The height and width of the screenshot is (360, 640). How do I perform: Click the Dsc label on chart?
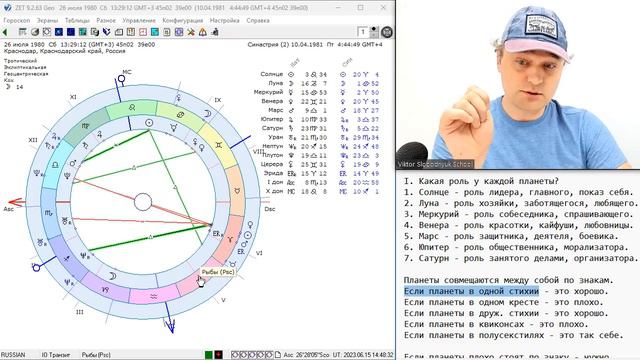[x=270, y=209]
